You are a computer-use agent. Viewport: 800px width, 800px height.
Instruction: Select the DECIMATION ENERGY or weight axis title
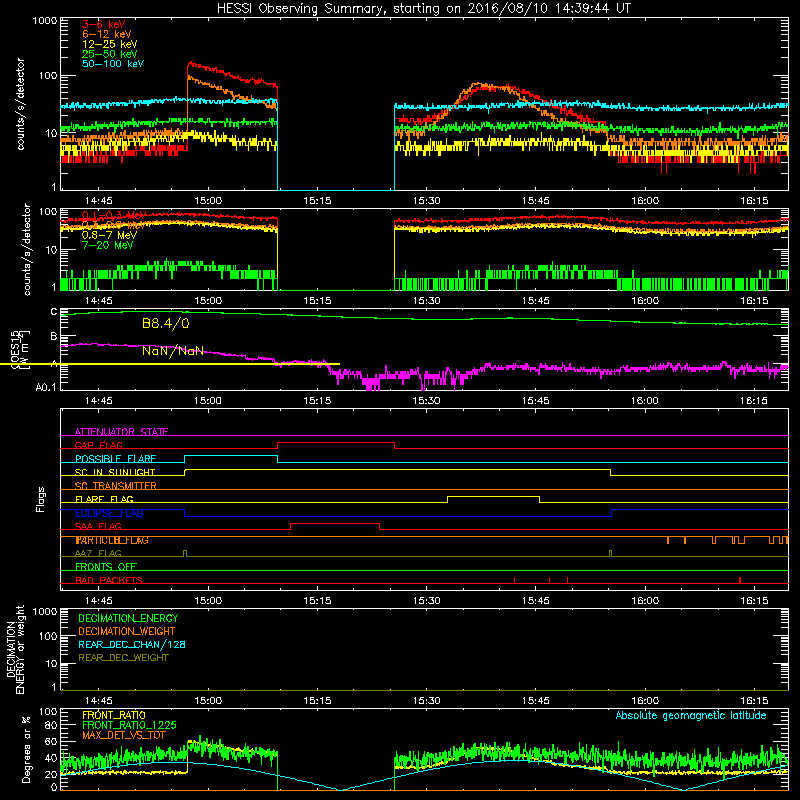[x=15, y=649]
